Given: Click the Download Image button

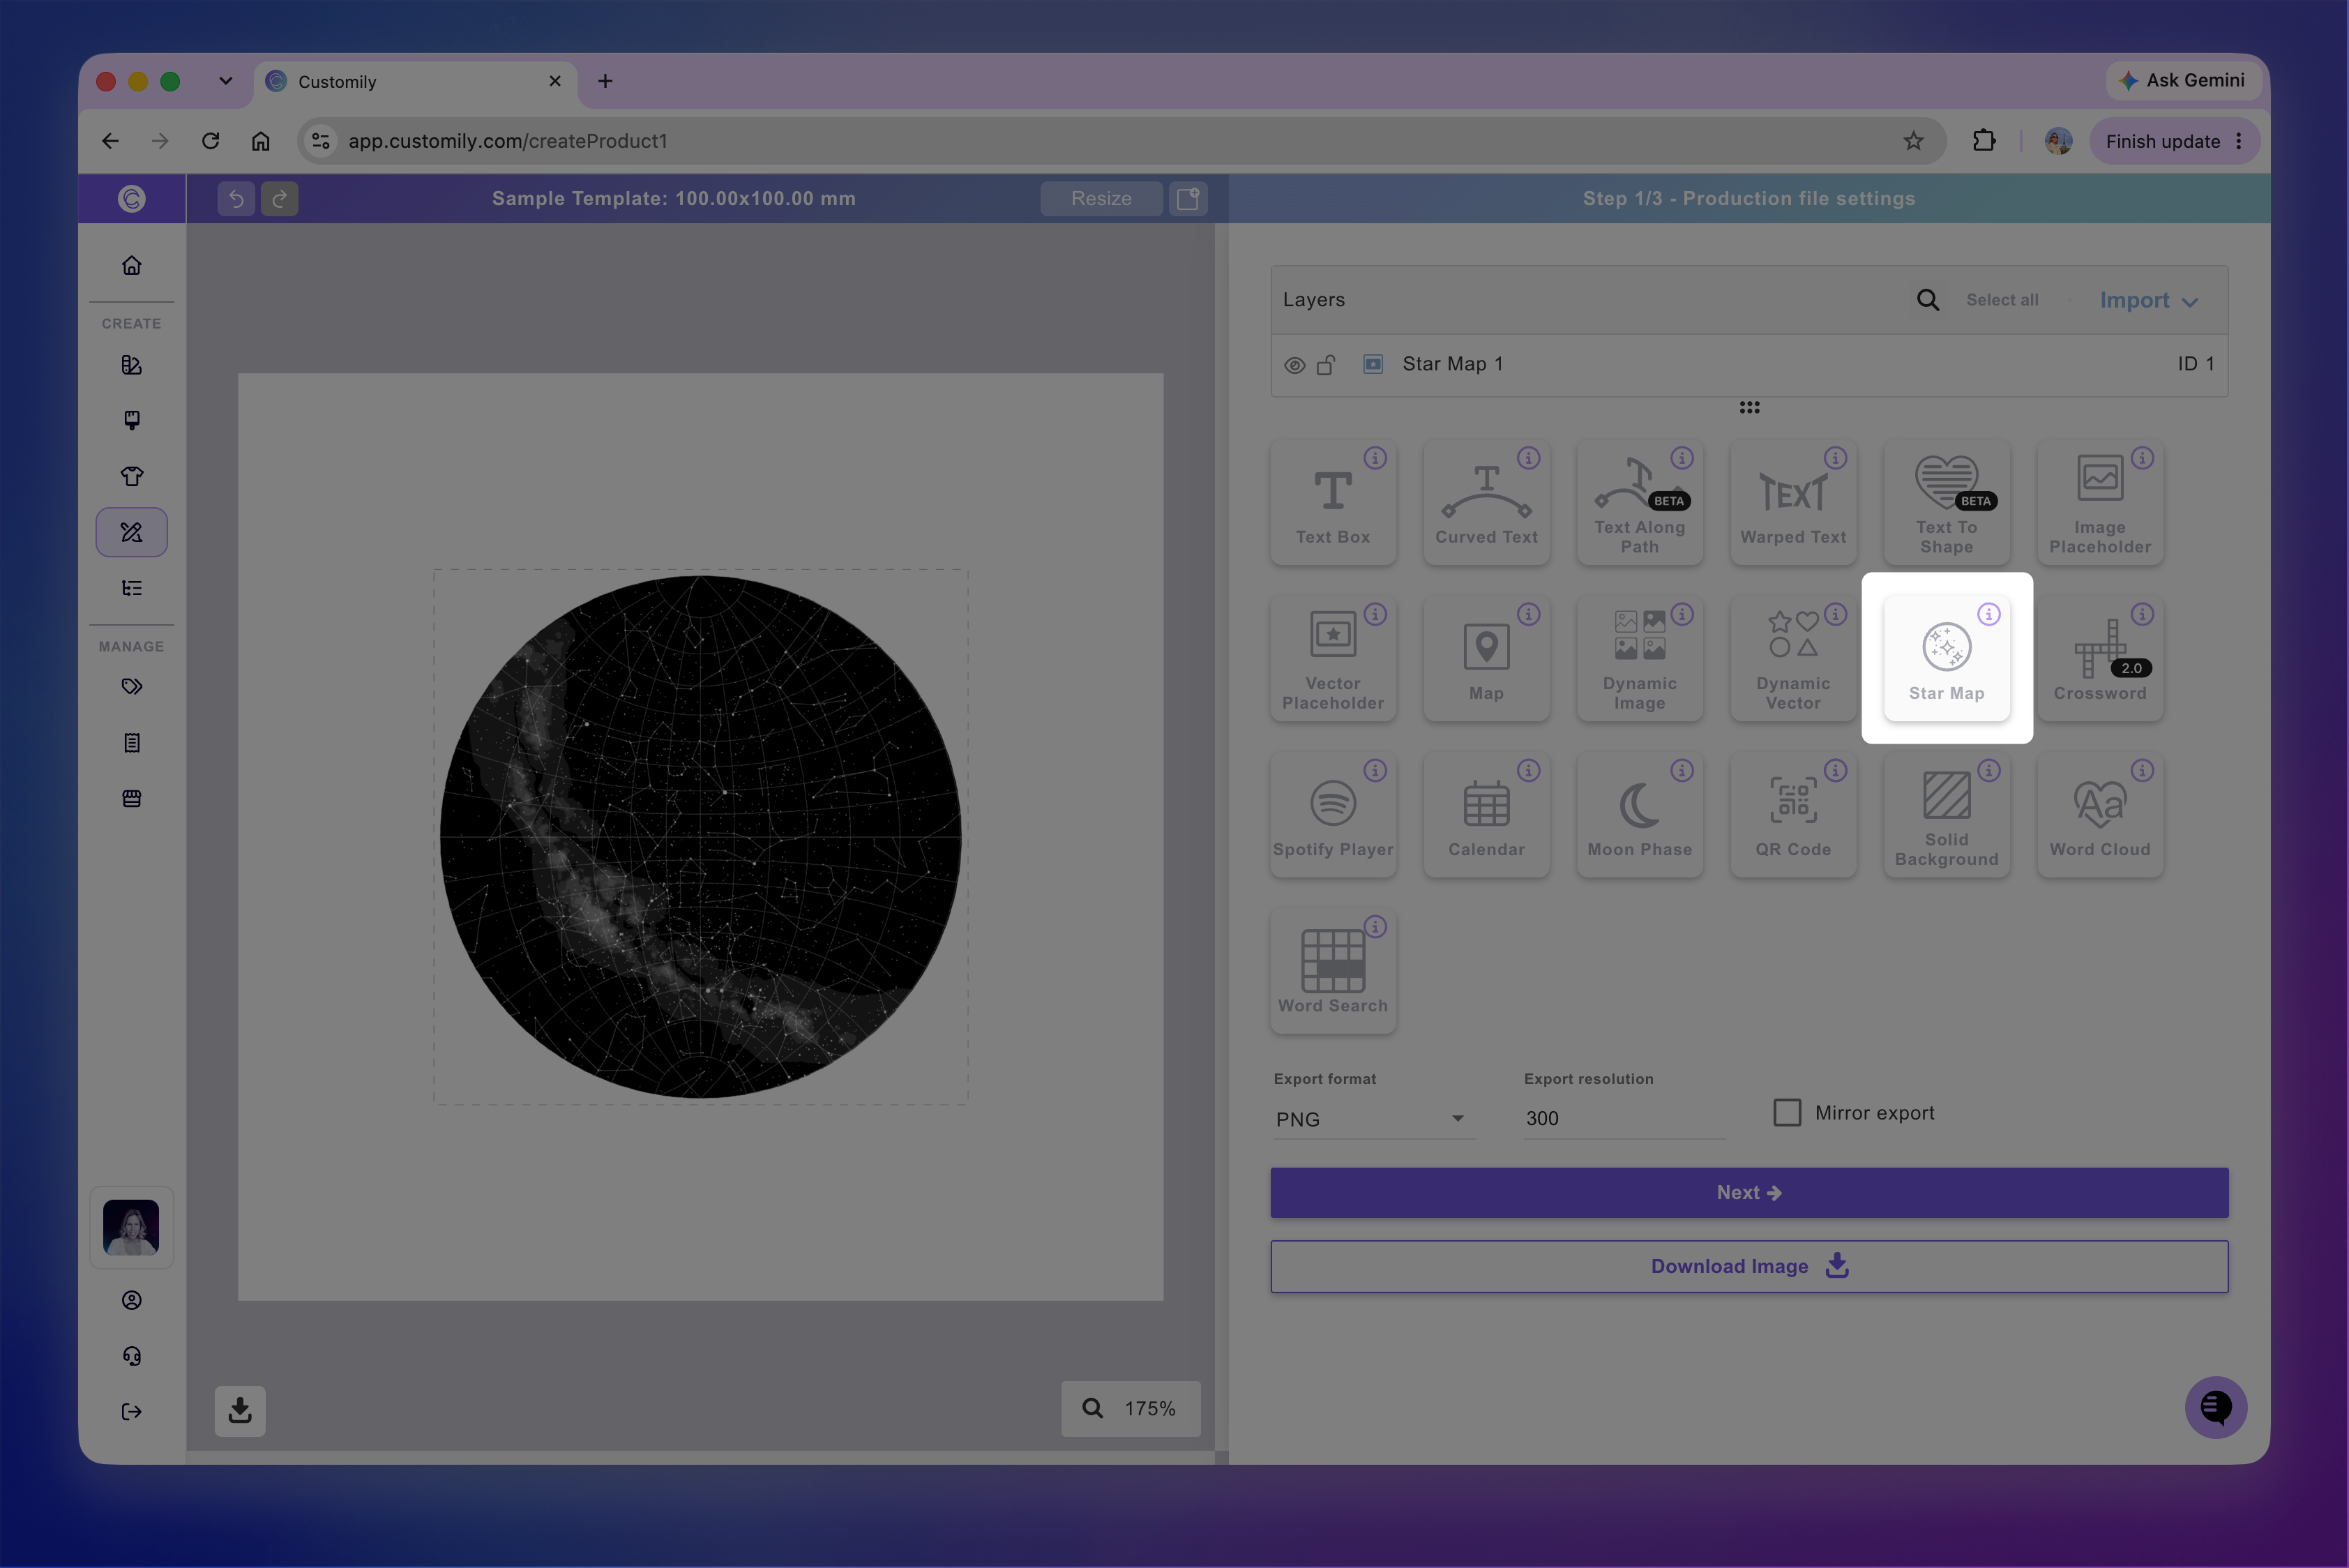Looking at the screenshot, I should click(x=1749, y=1266).
